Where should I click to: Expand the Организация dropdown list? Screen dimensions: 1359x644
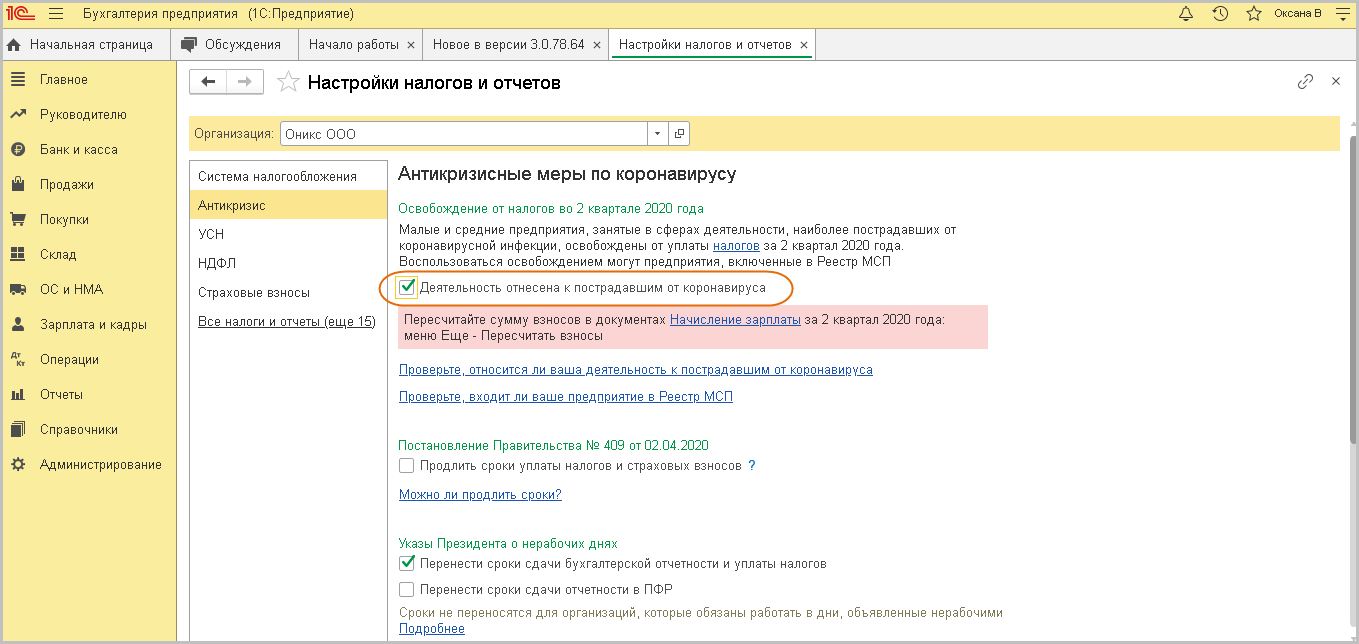[x=658, y=133]
